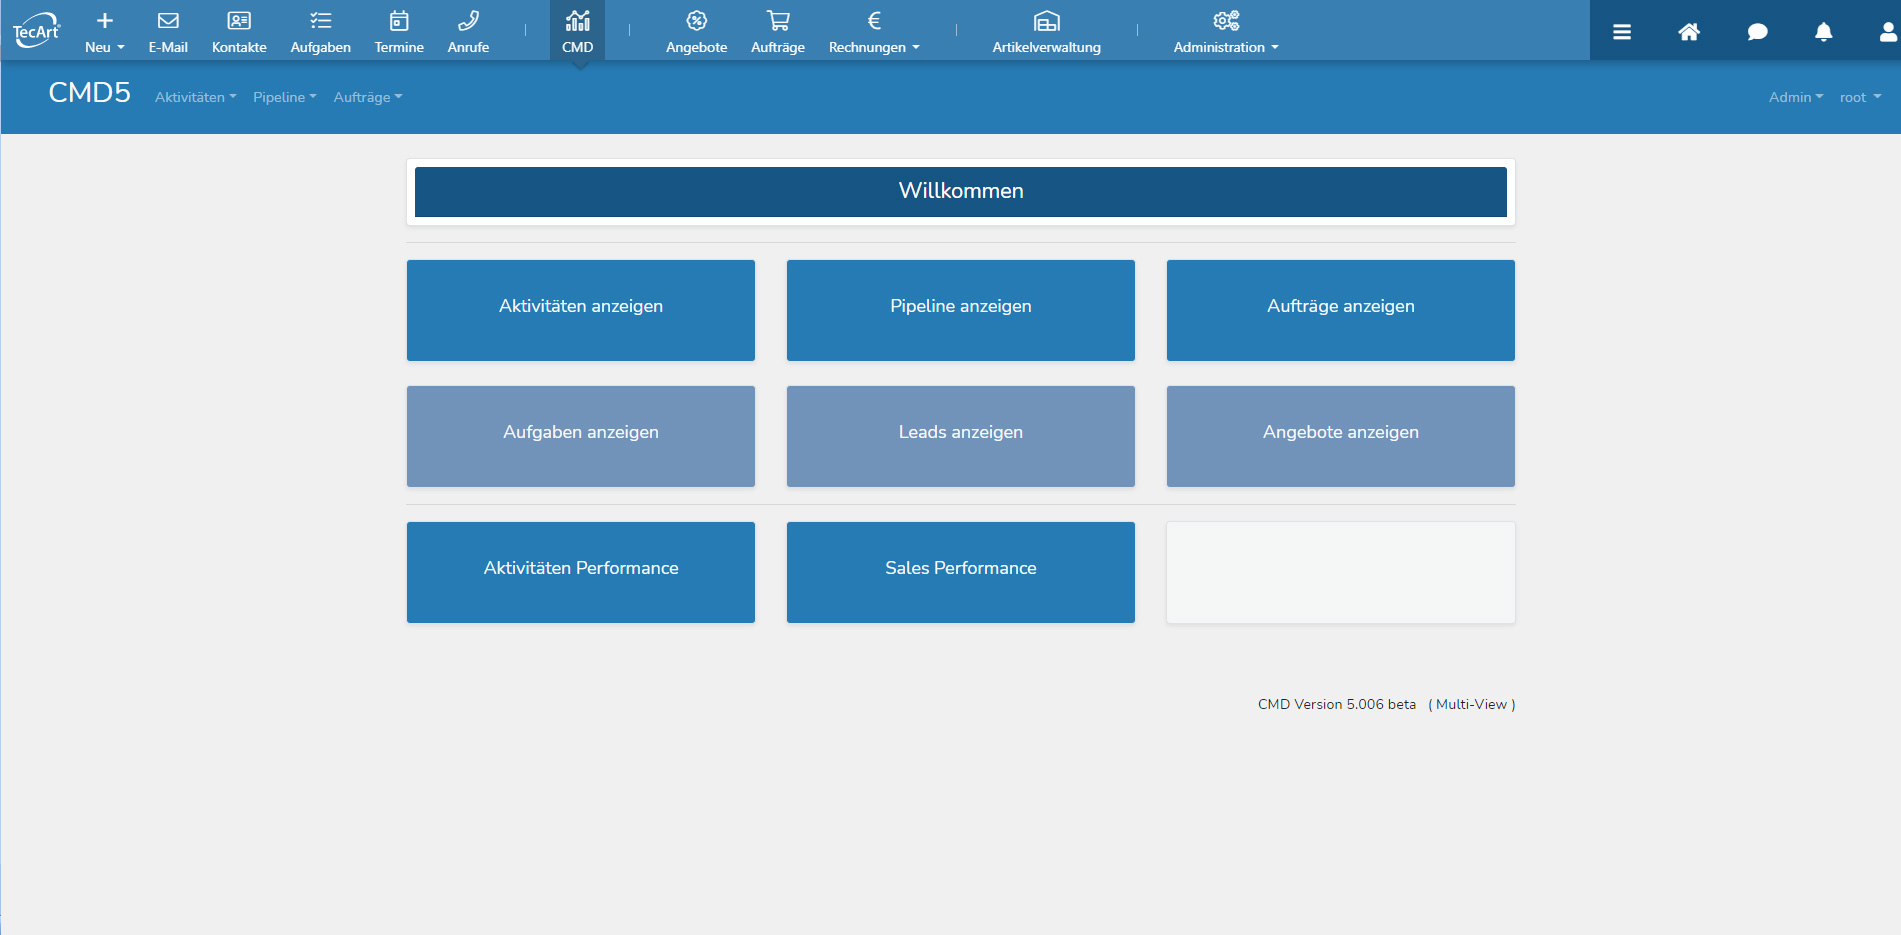Open the Termine calendar icon
Image resolution: width=1901 pixels, height=935 pixels.
click(x=399, y=21)
